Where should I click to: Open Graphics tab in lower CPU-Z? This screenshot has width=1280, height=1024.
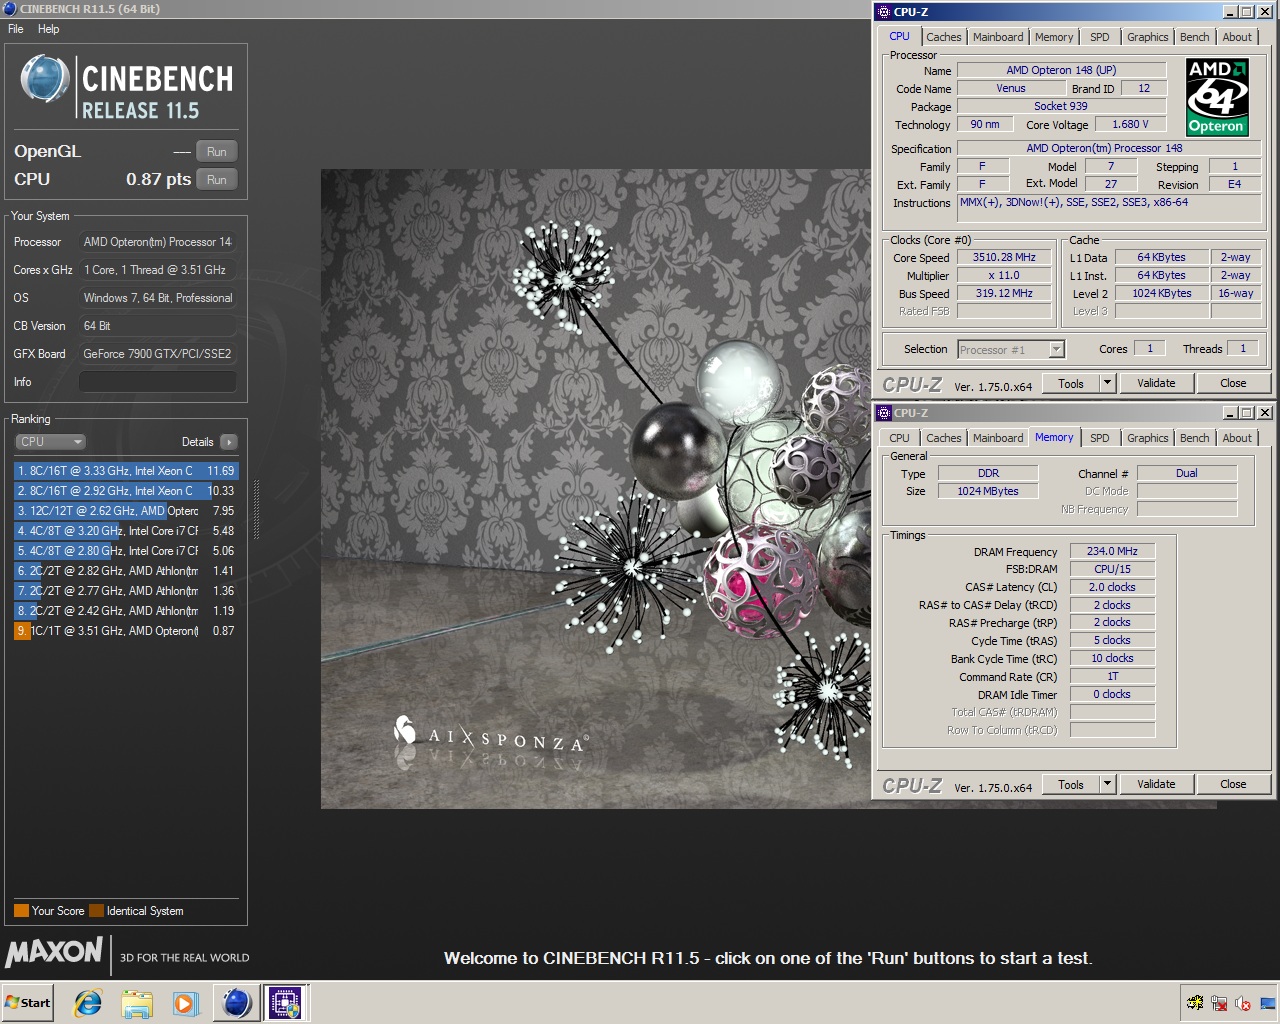[x=1147, y=438]
